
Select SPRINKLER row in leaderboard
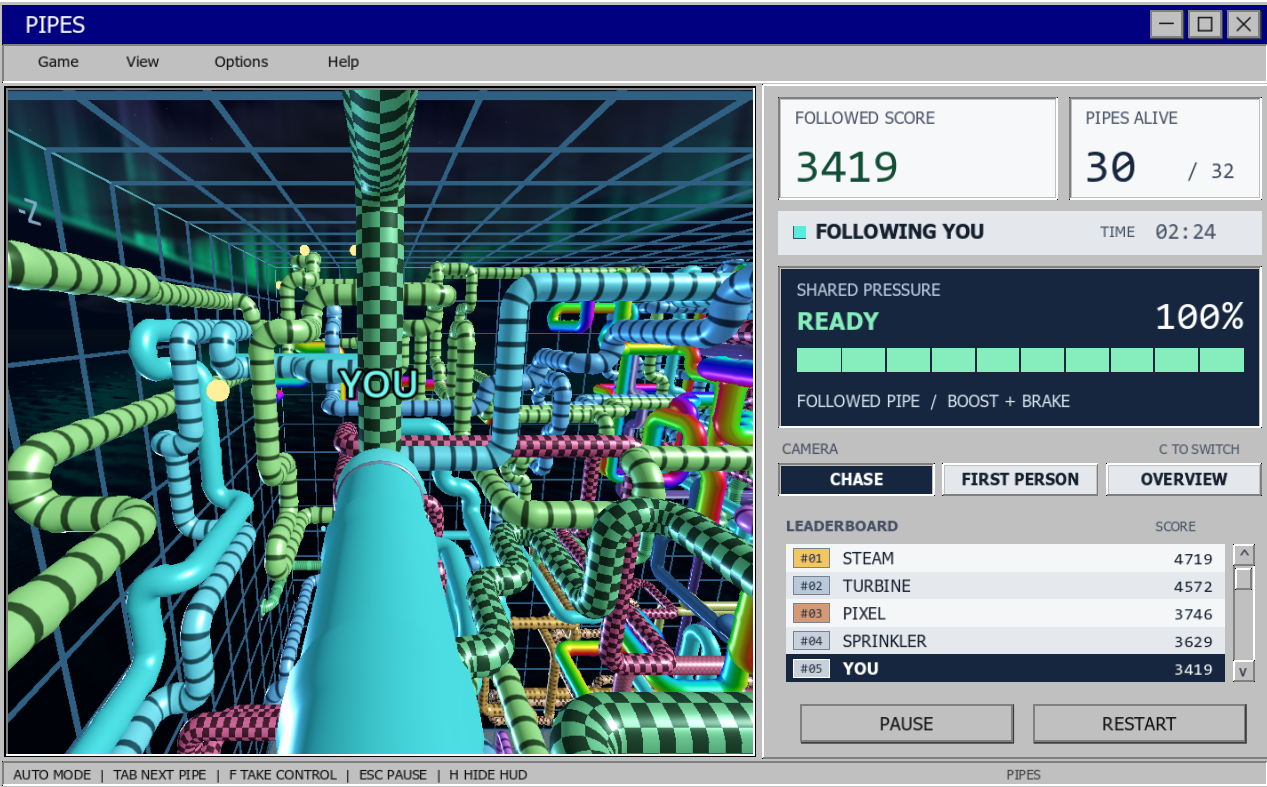point(1005,641)
